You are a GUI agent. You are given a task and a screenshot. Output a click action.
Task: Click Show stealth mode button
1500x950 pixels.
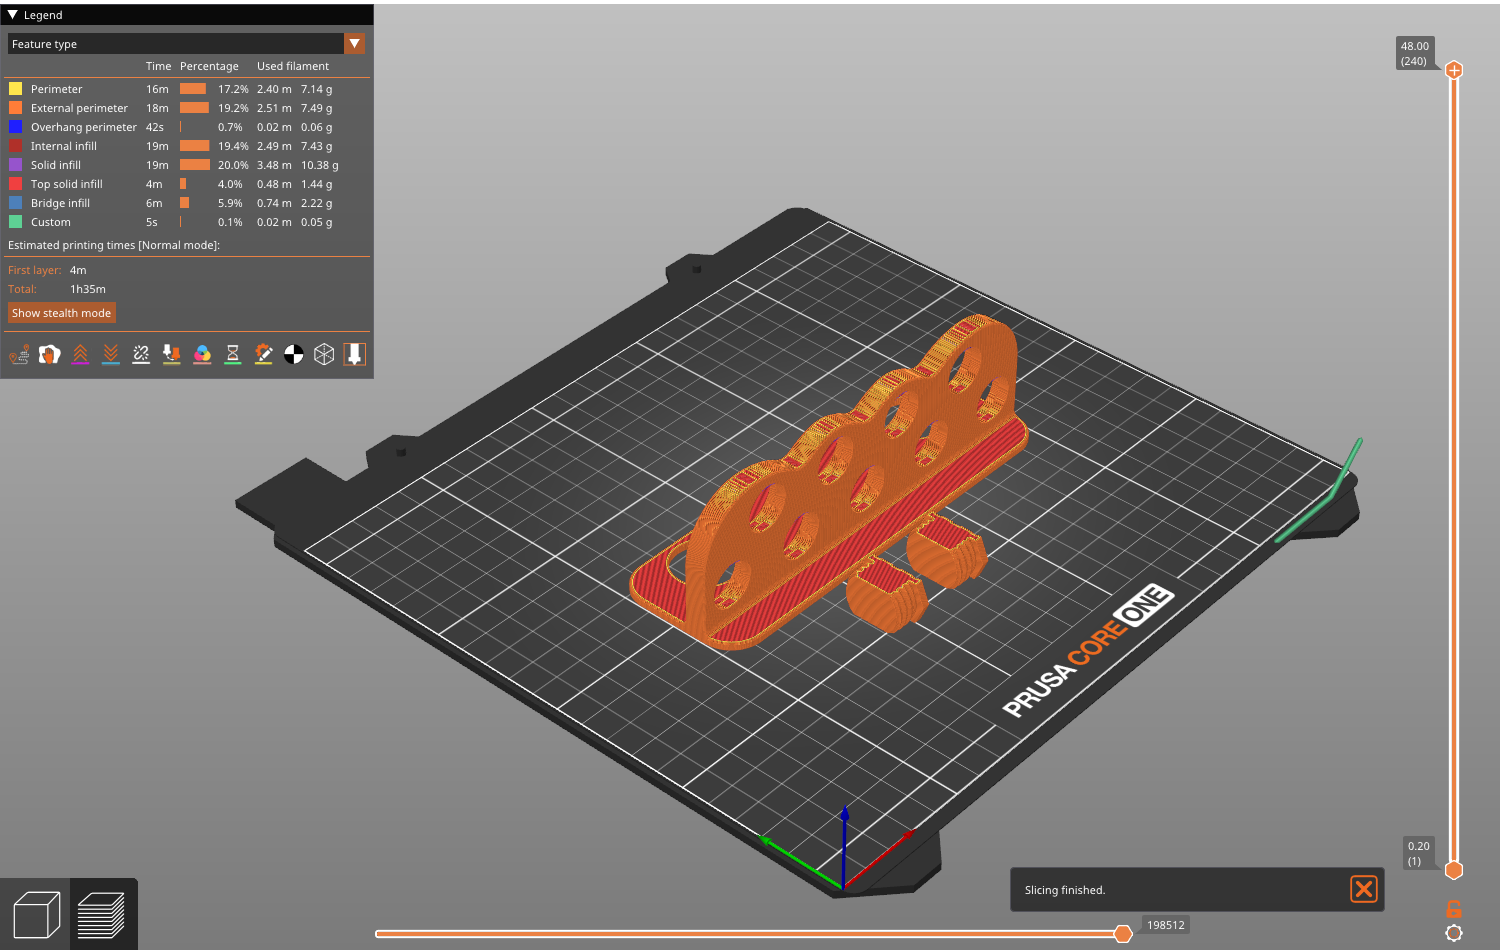coord(61,313)
